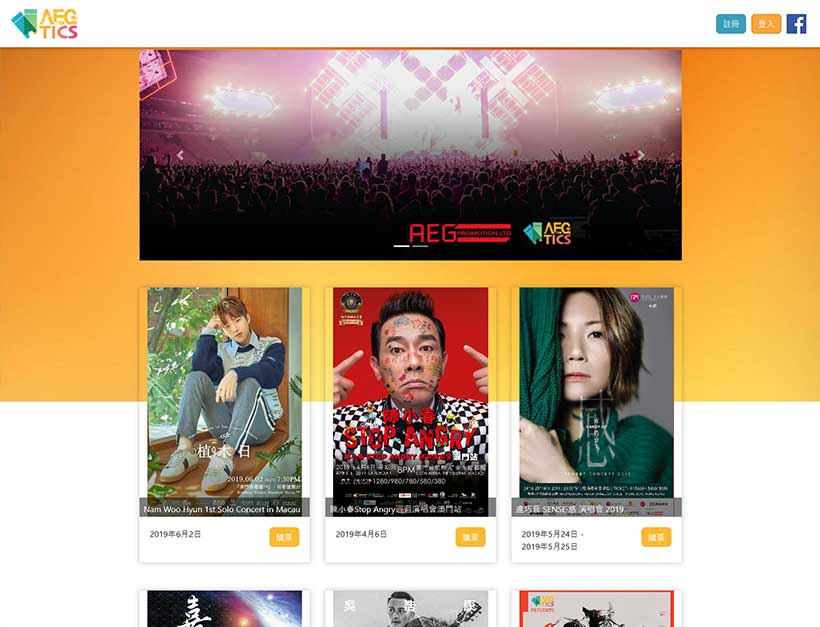Open the black-and-white guitarist poster
The image size is (820, 627).
(x=411, y=609)
